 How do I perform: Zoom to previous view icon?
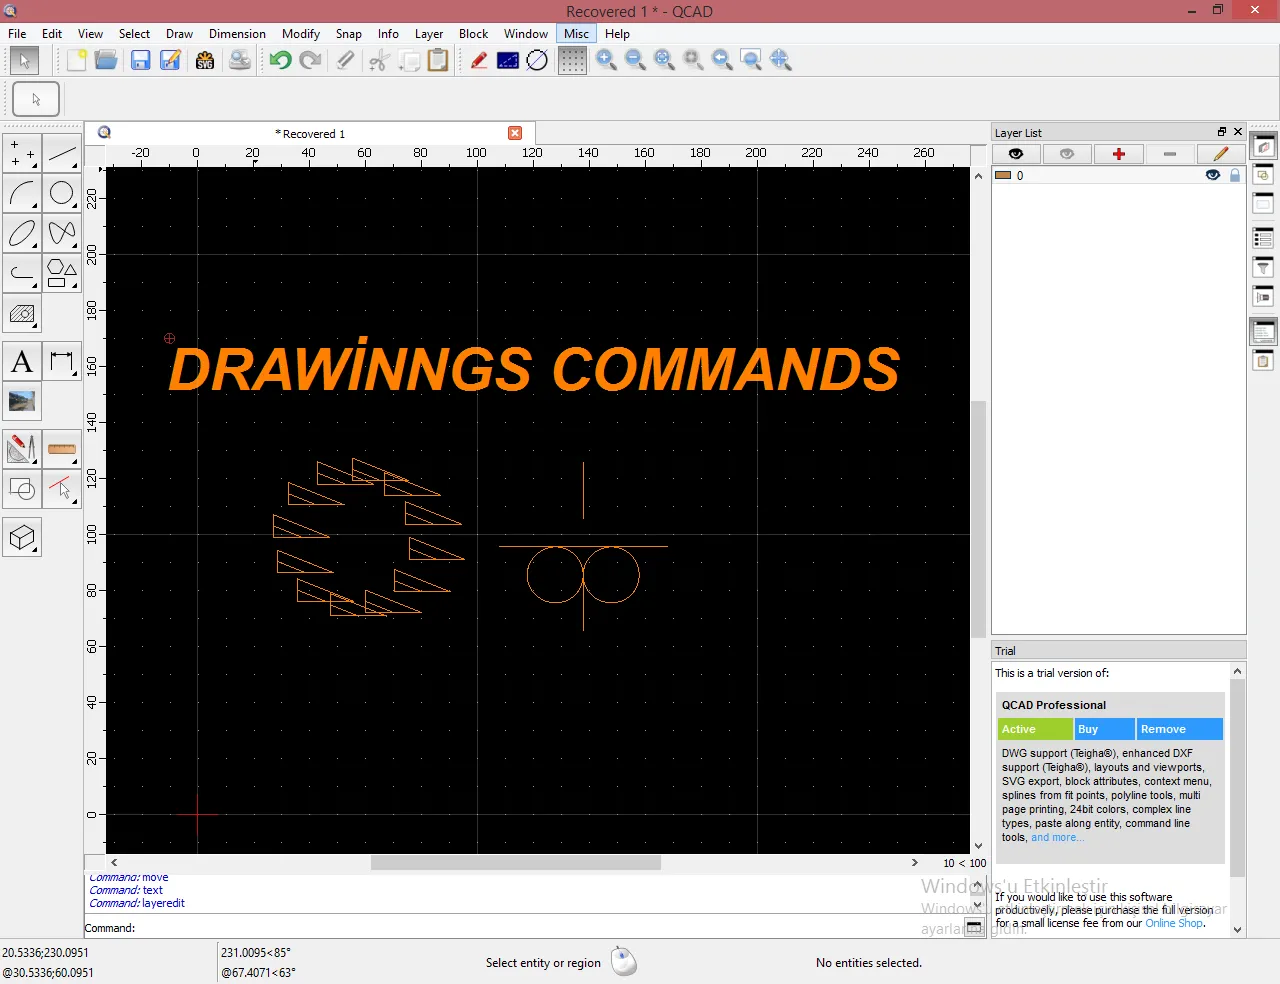click(722, 60)
